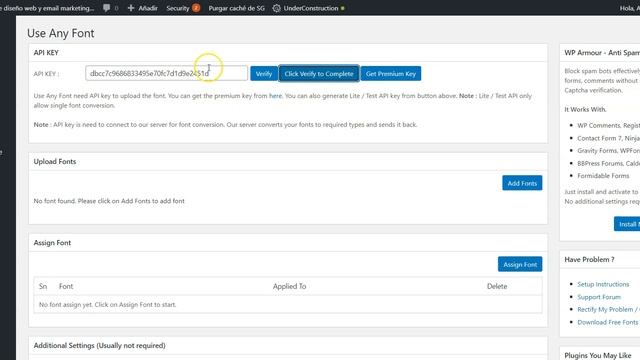
Task: Click the Additional Settings section heading
Action: pos(100,345)
